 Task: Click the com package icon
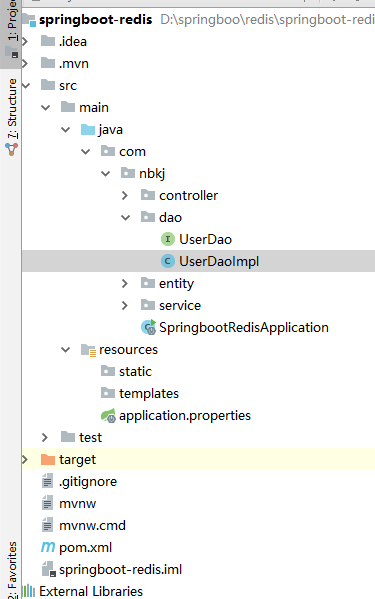pyautogui.click(x=108, y=151)
